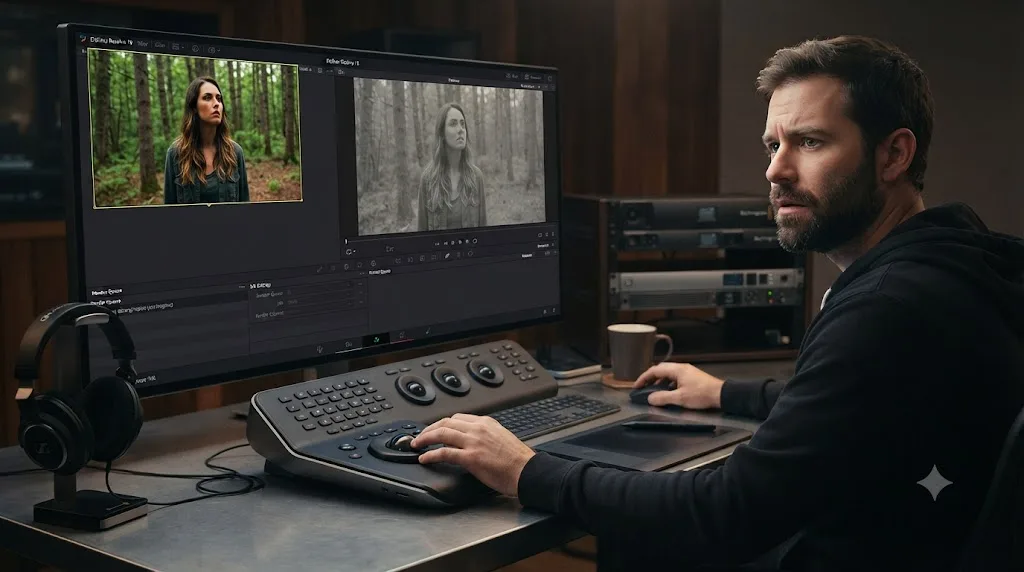Viewport: 1024px width, 572px height.
Task: Click the app logo in the monitor's top-left corner
Action: (83, 38)
